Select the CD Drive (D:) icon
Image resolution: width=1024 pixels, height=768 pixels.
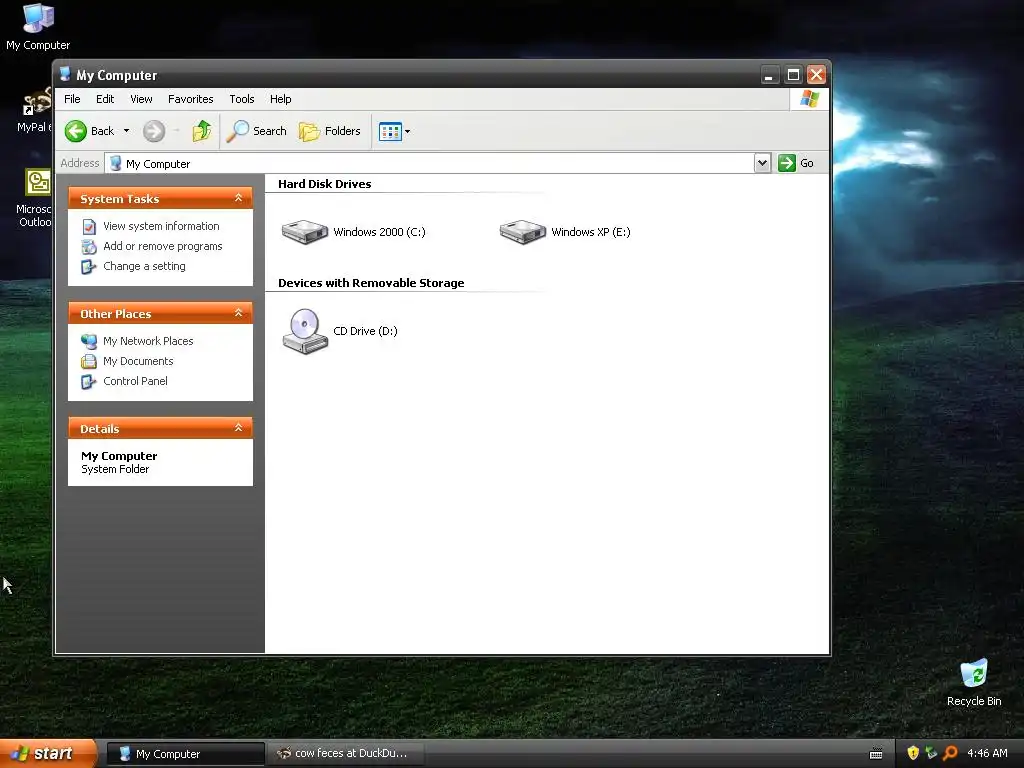[x=304, y=331]
